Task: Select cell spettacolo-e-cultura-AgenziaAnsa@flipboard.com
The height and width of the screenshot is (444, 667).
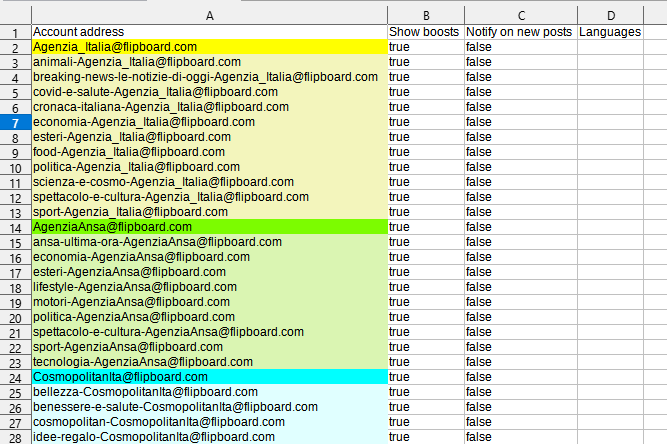Action: click(x=210, y=332)
